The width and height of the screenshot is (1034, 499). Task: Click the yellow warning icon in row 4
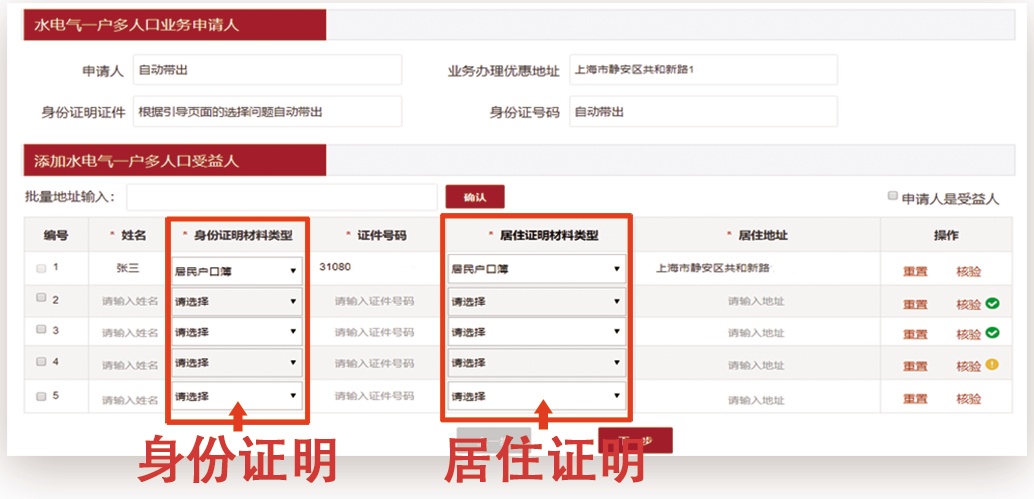tap(992, 365)
